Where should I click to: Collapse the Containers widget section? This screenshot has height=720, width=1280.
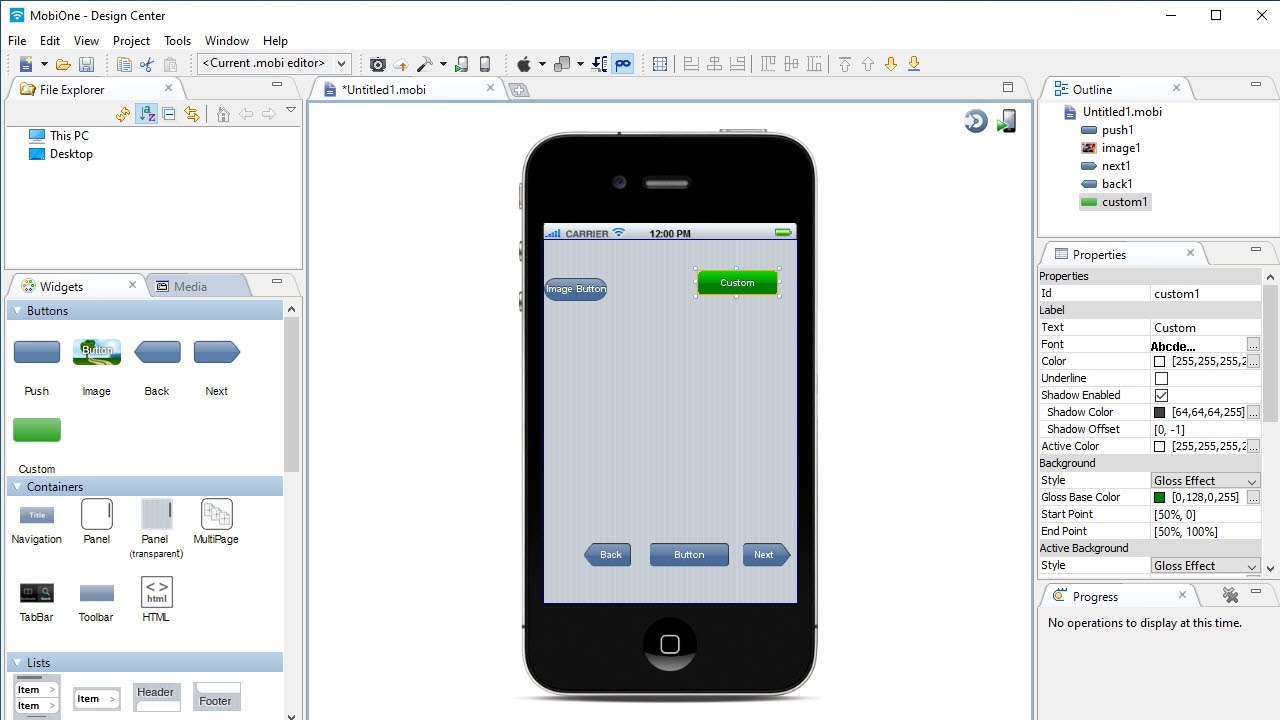[16, 487]
